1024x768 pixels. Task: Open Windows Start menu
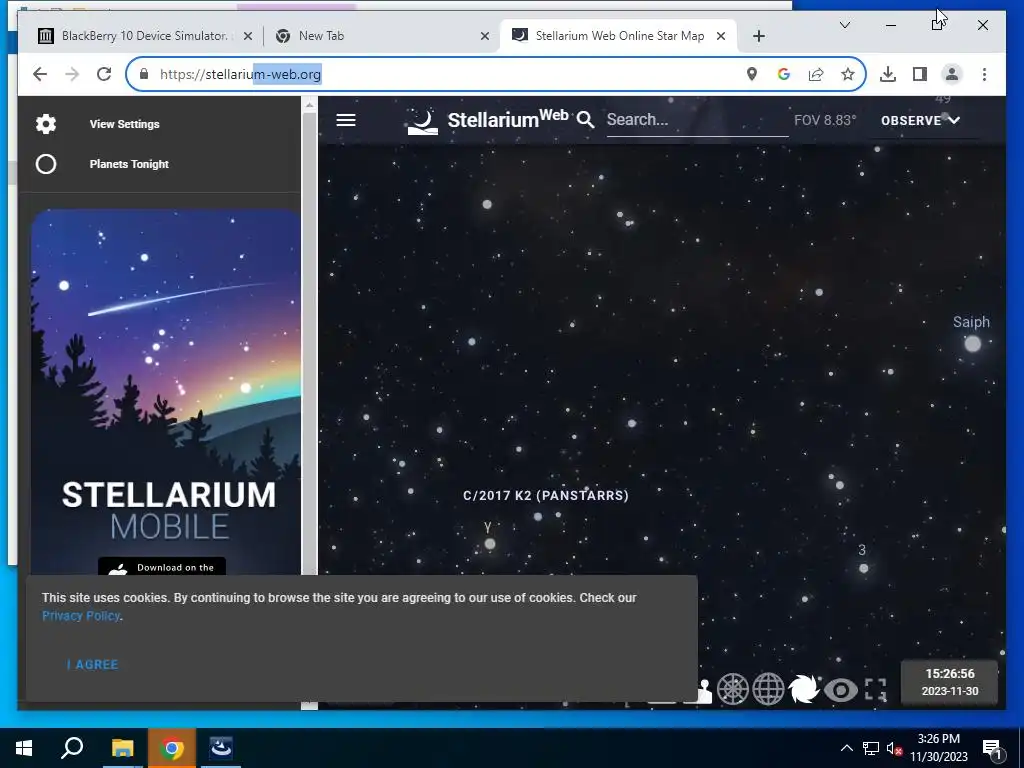(24, 748)
